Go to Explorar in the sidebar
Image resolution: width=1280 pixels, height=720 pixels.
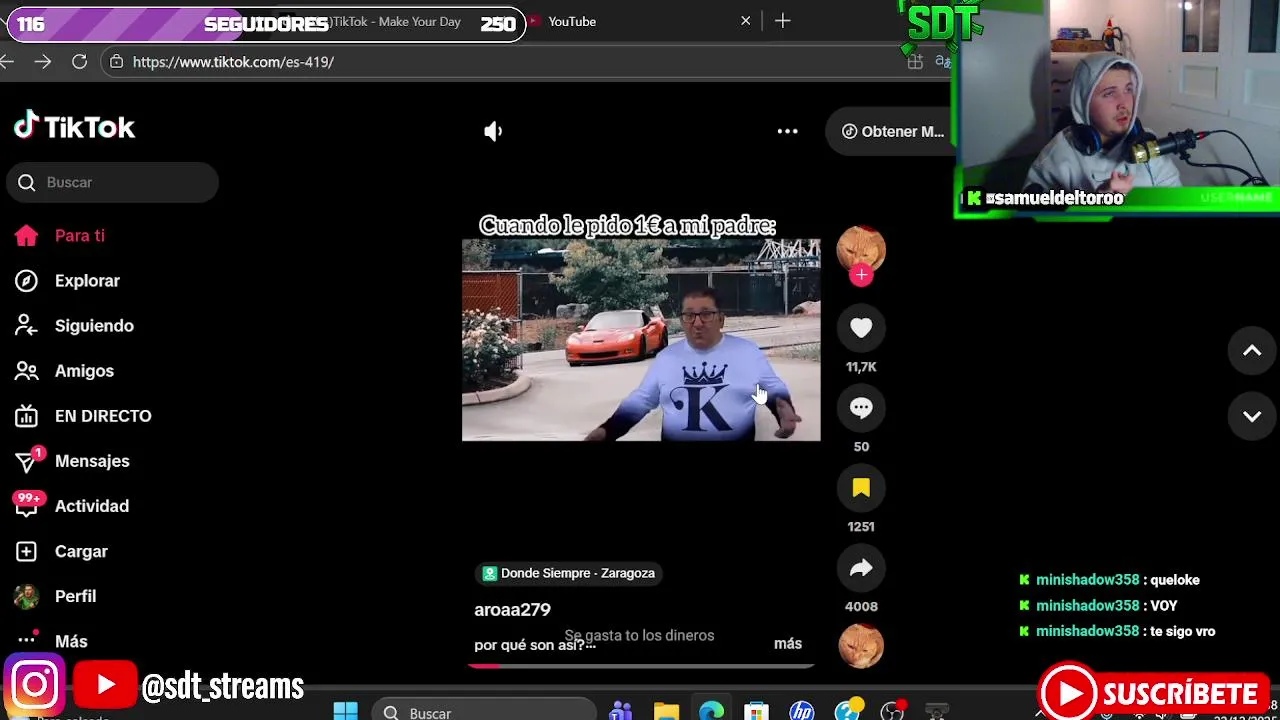(87, 281)
